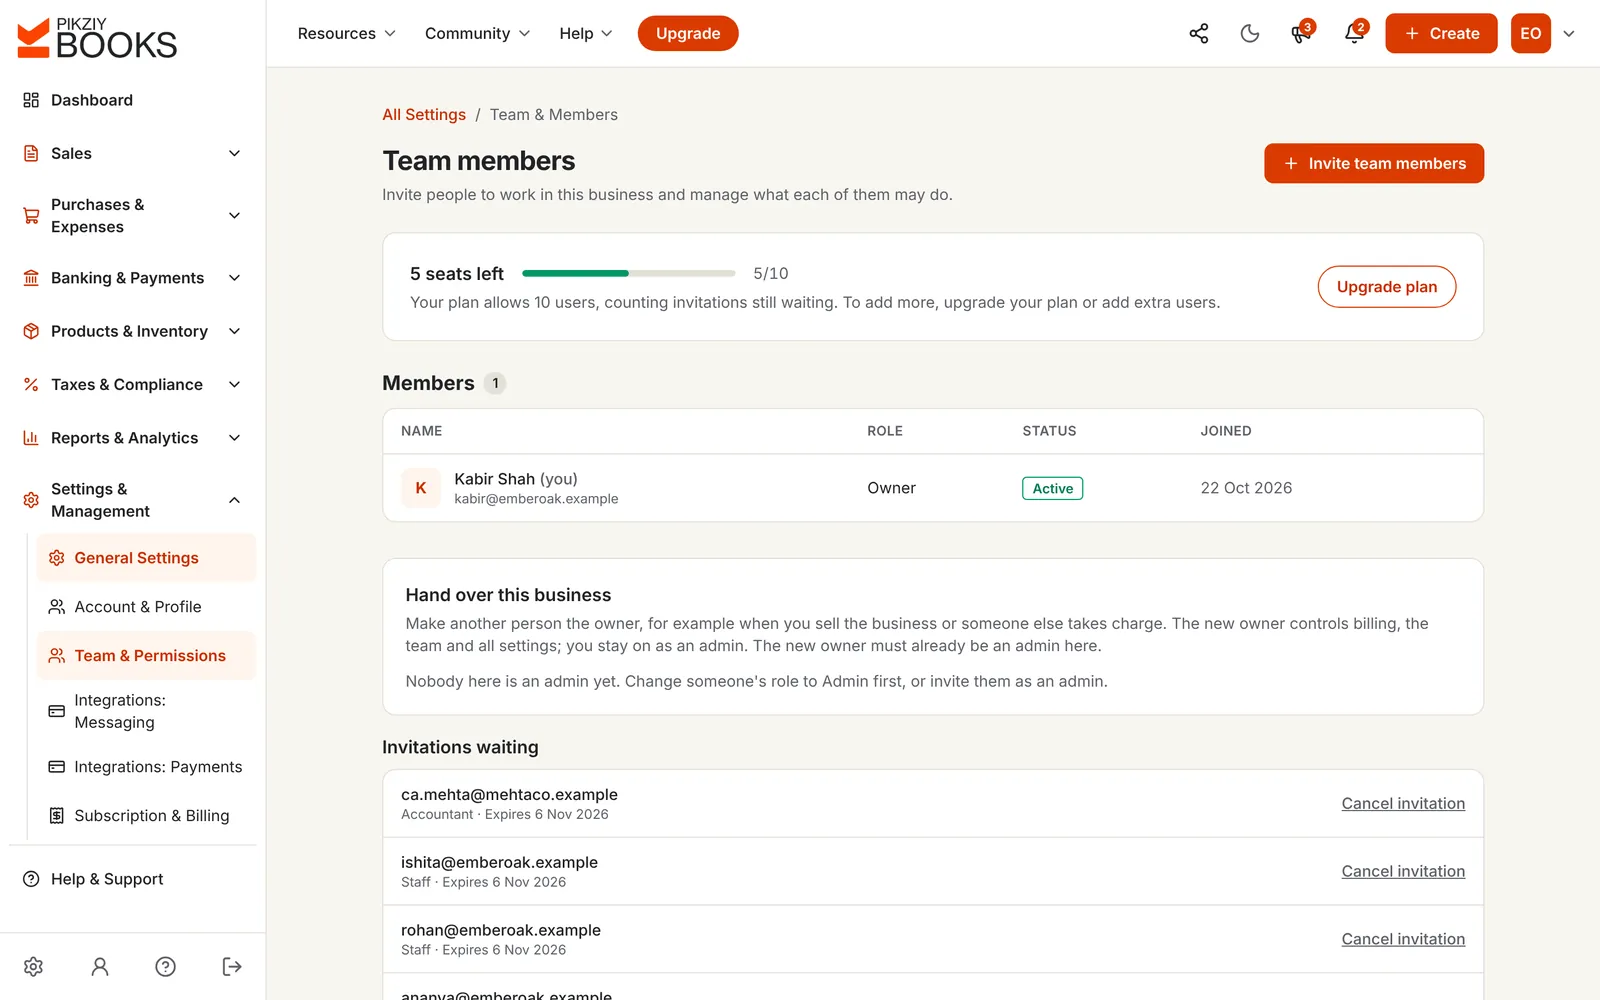Open Account & Profile settings

click(146, 607)
